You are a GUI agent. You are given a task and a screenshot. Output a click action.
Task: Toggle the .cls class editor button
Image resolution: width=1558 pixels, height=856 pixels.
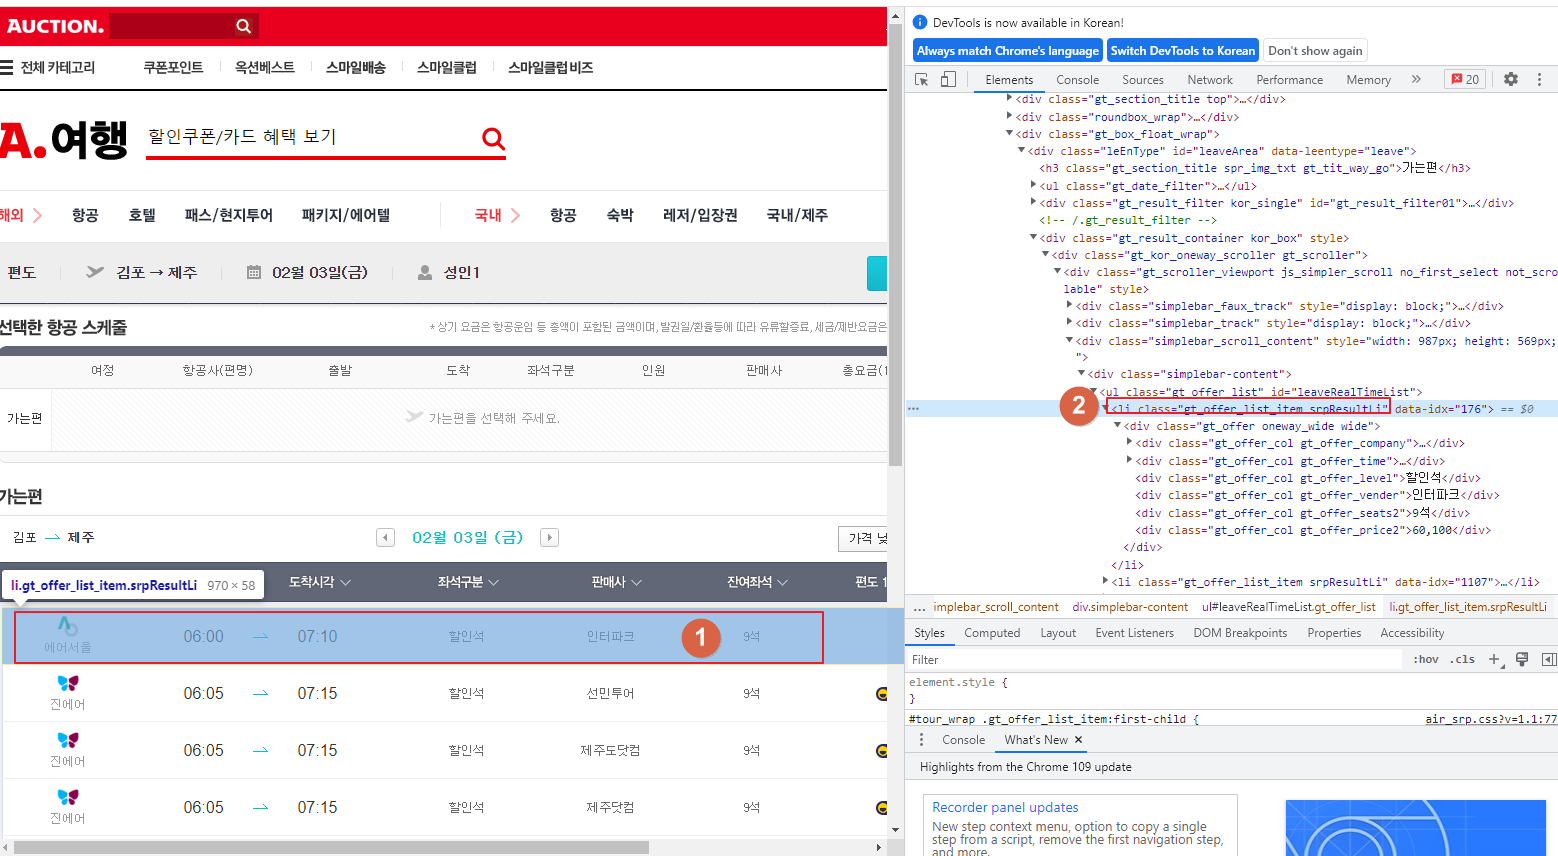pyautogui.click(x=1463, y=659)
